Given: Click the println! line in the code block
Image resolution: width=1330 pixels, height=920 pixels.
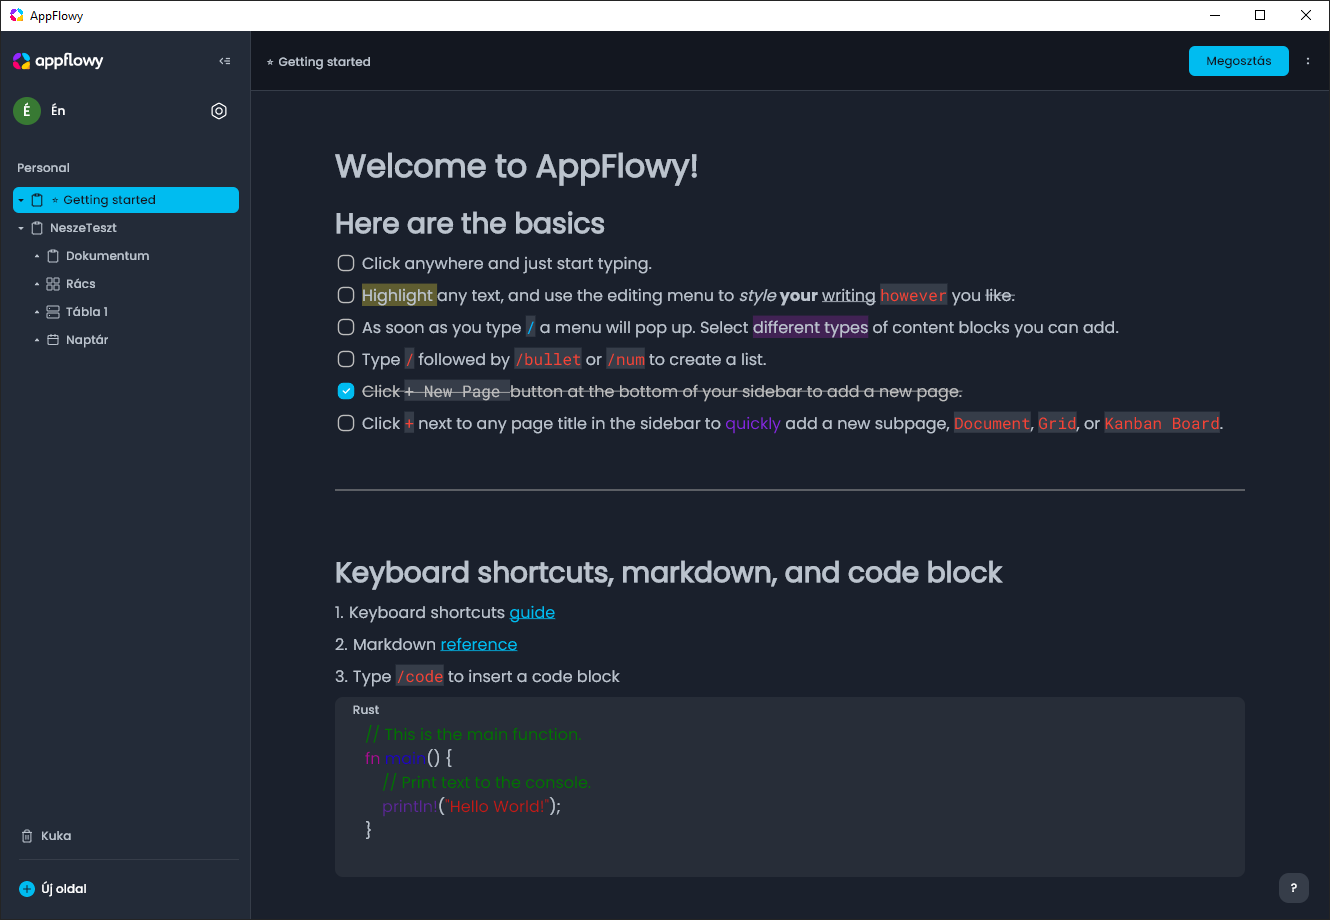Looking at the screenshot, I should click(471, 806).
